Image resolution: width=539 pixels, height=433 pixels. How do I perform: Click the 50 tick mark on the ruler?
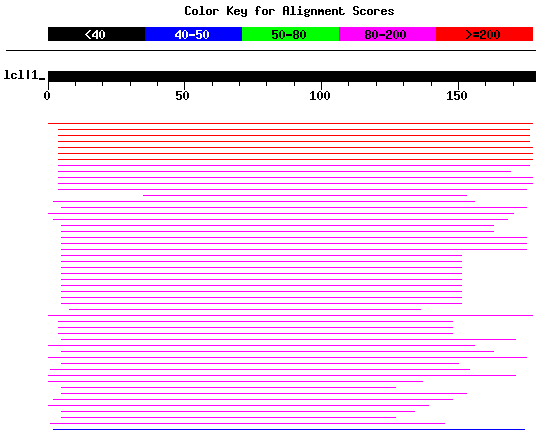(184, 85)
